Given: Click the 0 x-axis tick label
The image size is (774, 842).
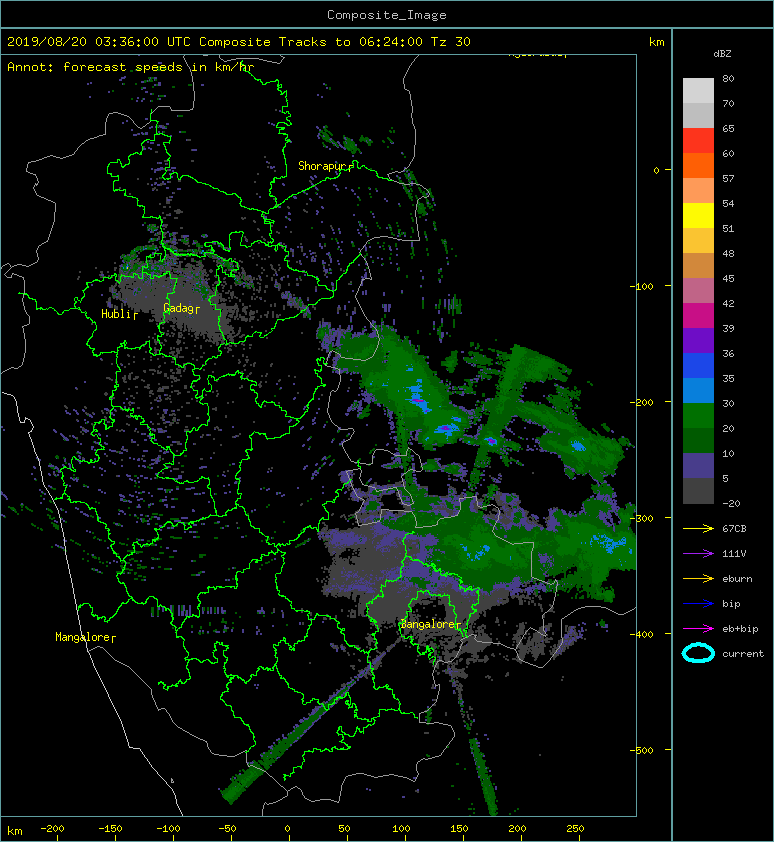Looking at the screenshot, I should [x=287, y=829].
